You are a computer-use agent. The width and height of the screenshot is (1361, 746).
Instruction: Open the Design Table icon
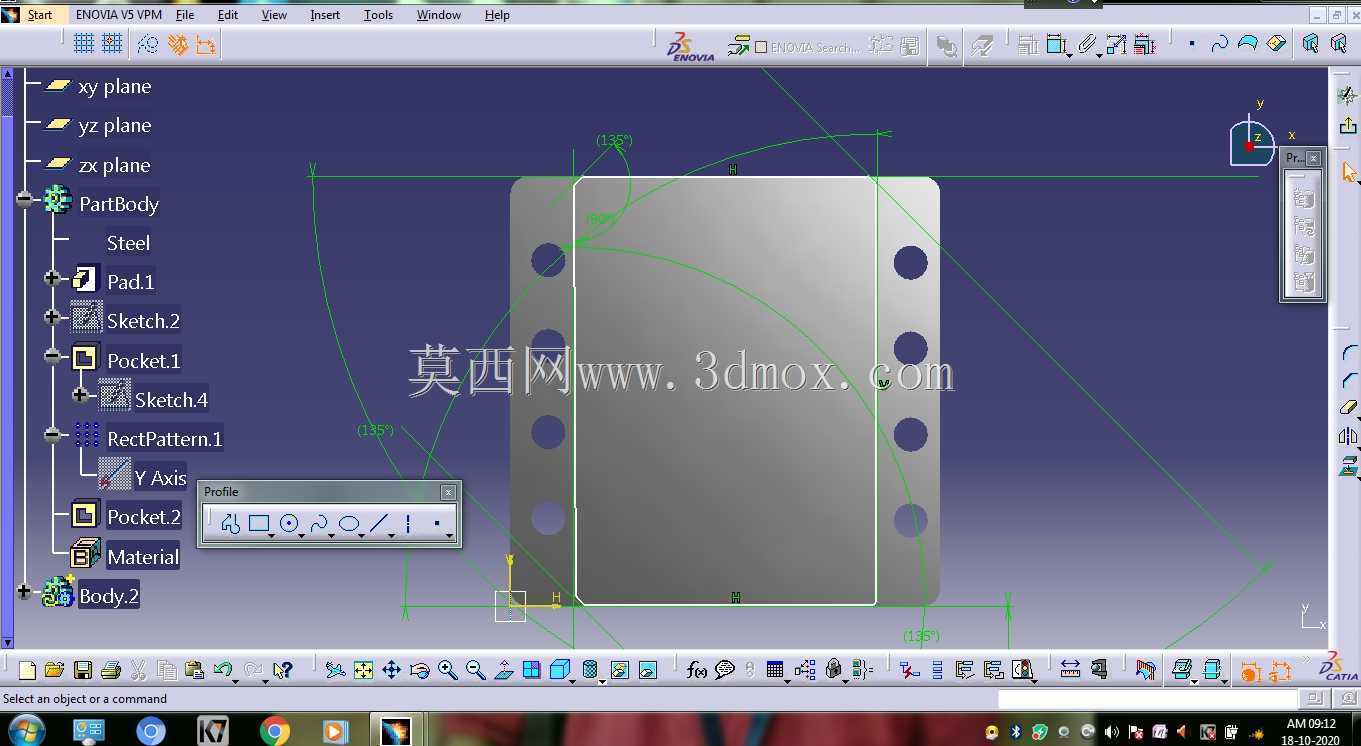[x=775, y=670]
